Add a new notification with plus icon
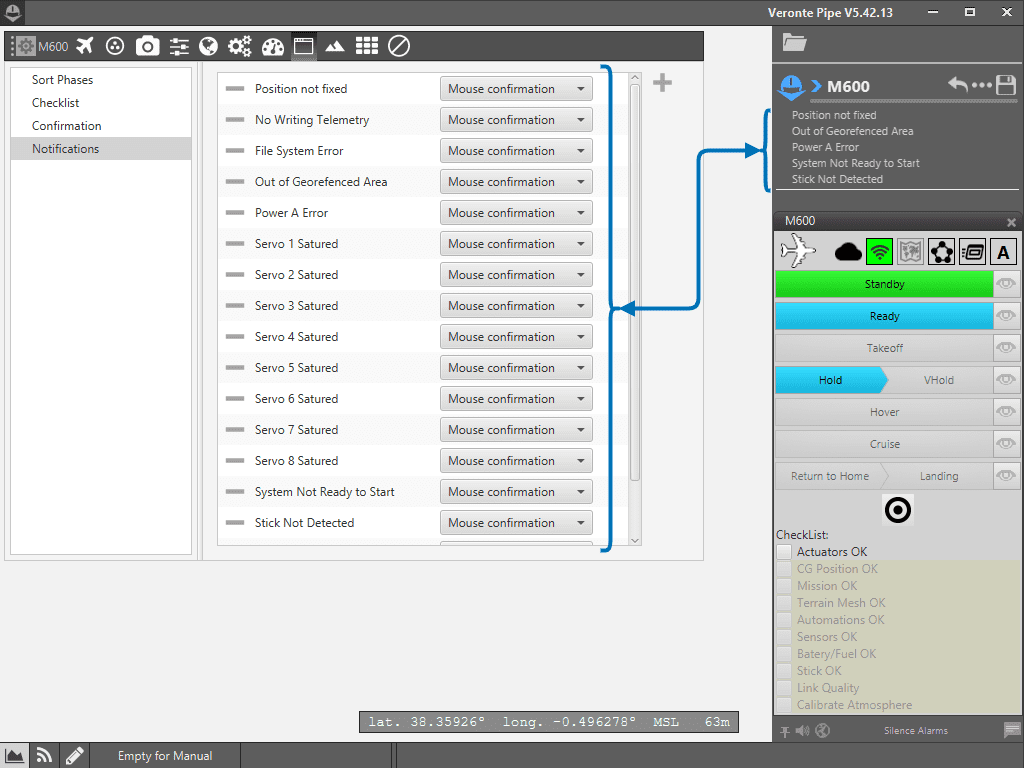Image resolution: width=1025 pixels, height=769 pixels. pos(662,83)
